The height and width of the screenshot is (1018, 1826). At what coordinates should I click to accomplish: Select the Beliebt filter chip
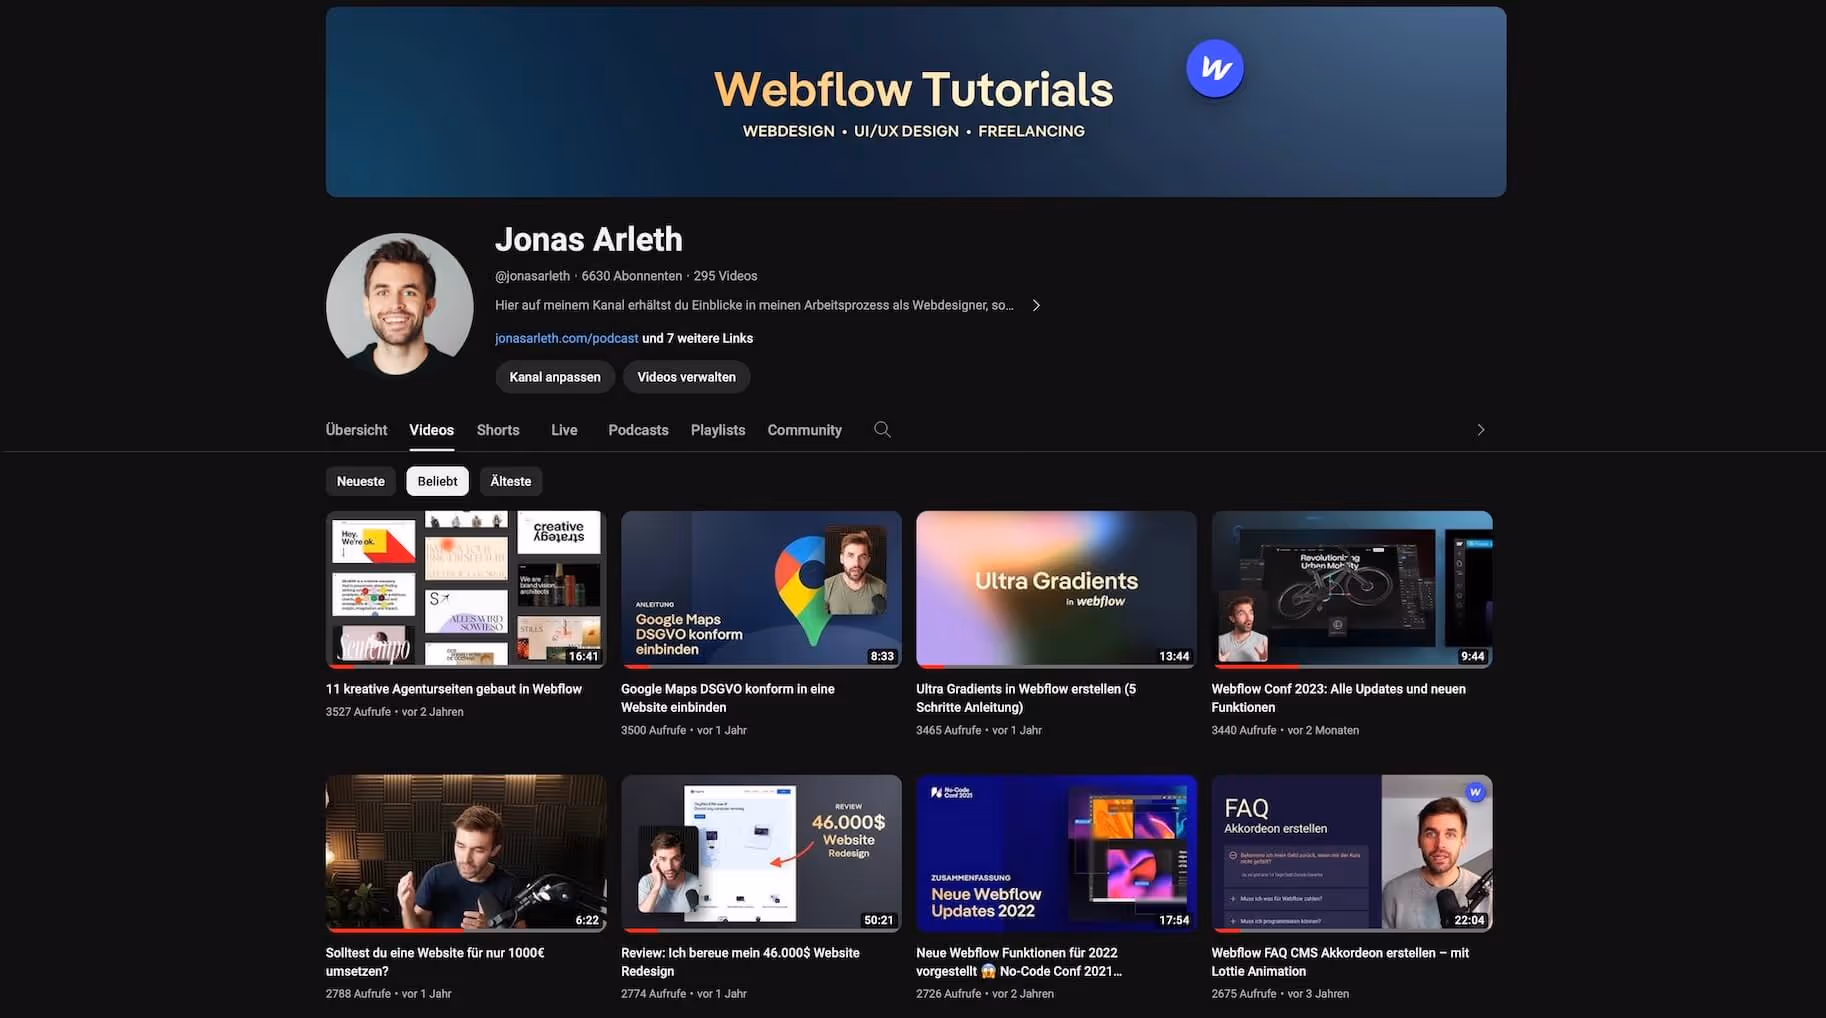click(437, 481)
